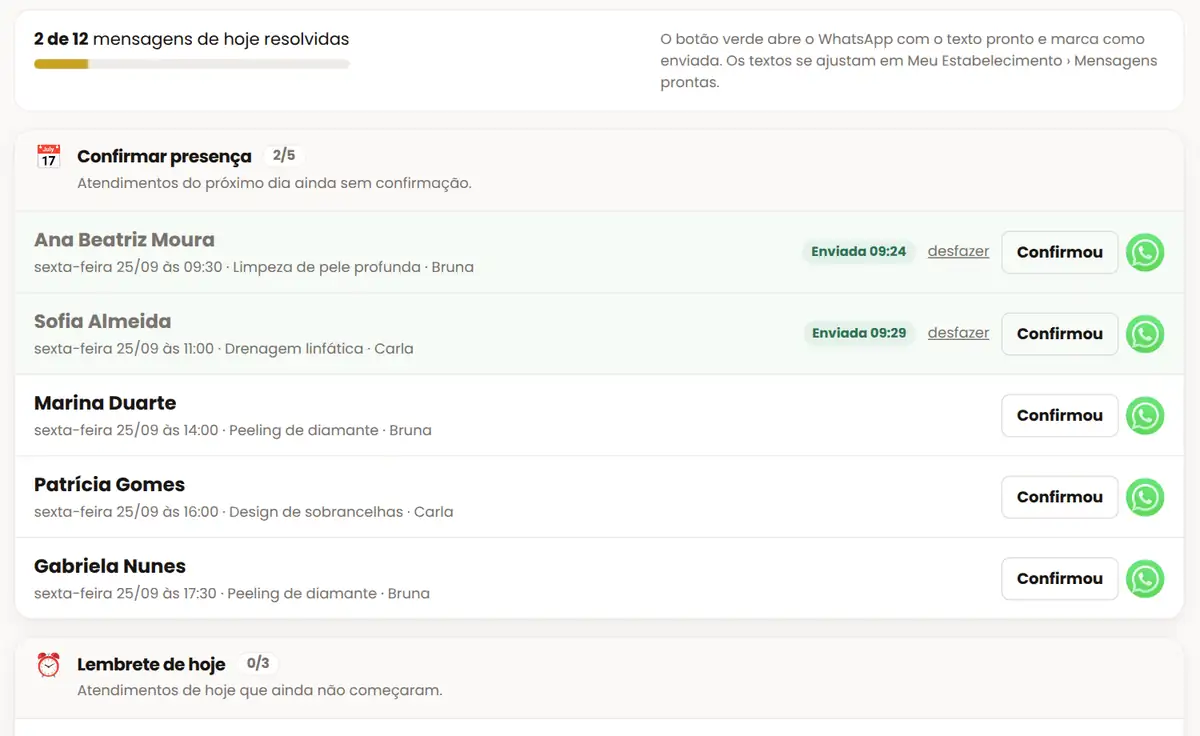
Task: Click the name Patrícia Gomes
Action: (x=109, y=485)
